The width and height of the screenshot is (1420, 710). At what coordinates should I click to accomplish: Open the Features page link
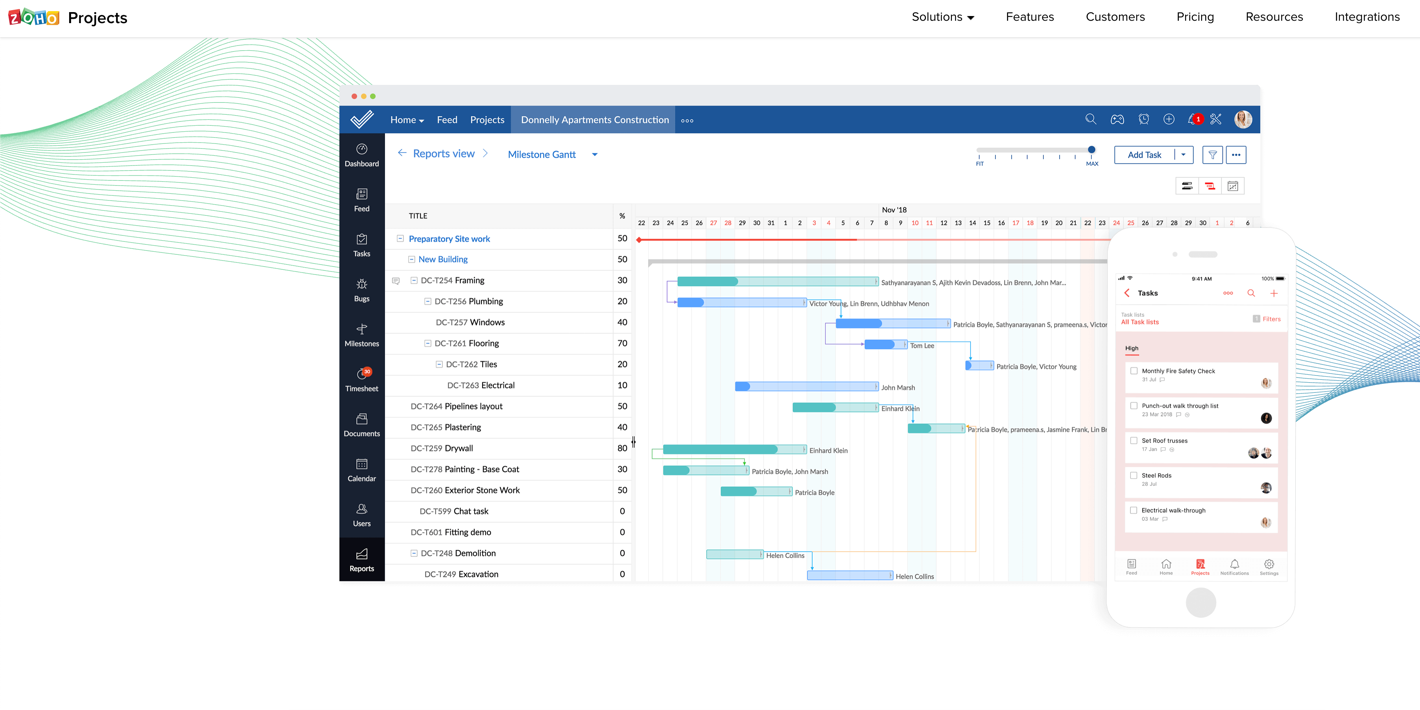click(1030, 17)
